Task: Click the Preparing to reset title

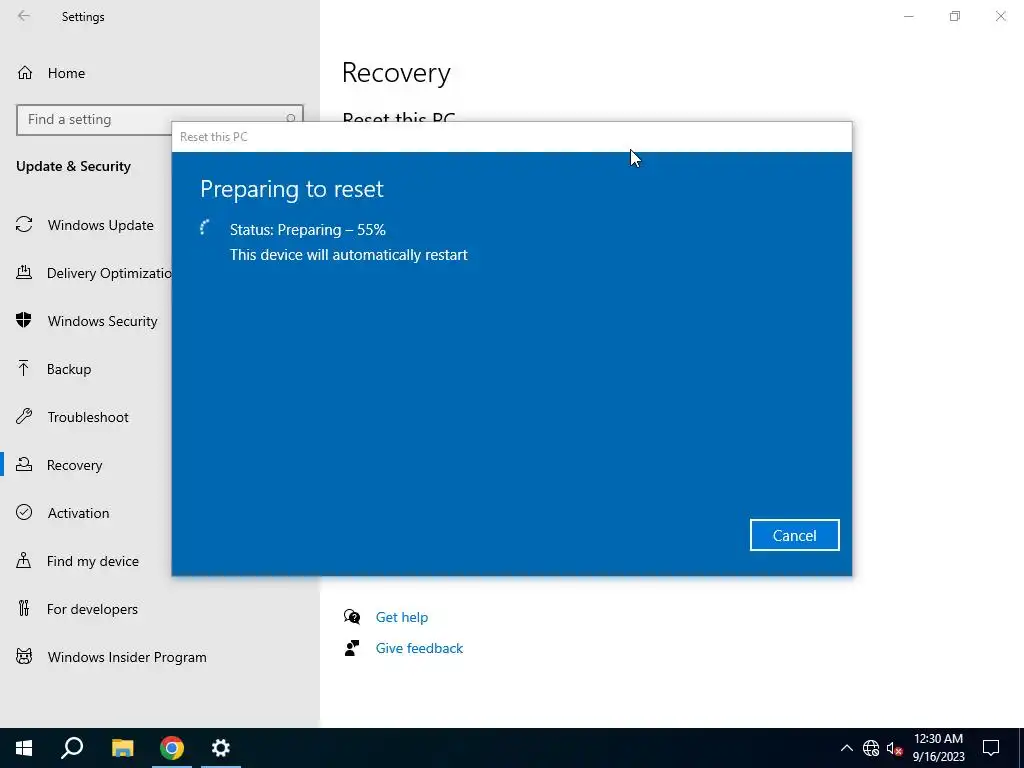Action: tap(292, 189)
